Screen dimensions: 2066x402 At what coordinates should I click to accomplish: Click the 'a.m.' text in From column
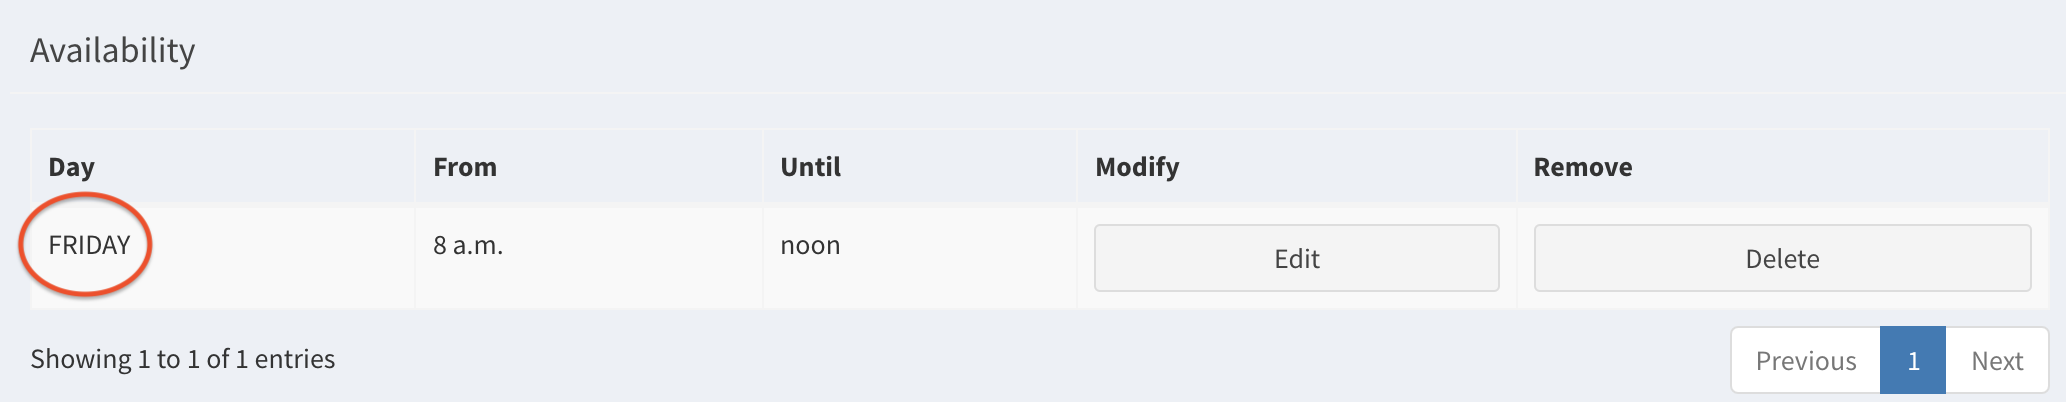(x=478, y=245)
